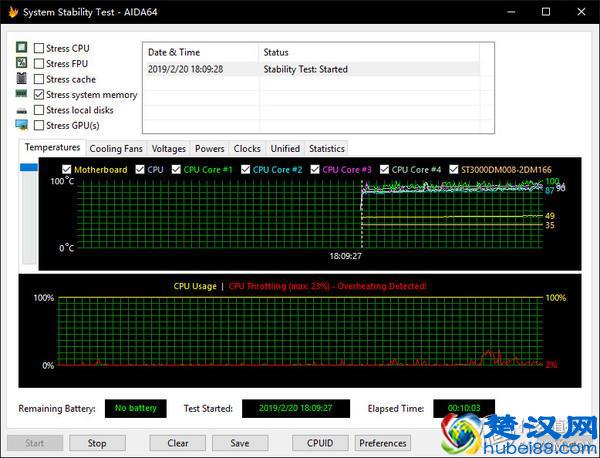Open Preferences dialog

[382, 443]
